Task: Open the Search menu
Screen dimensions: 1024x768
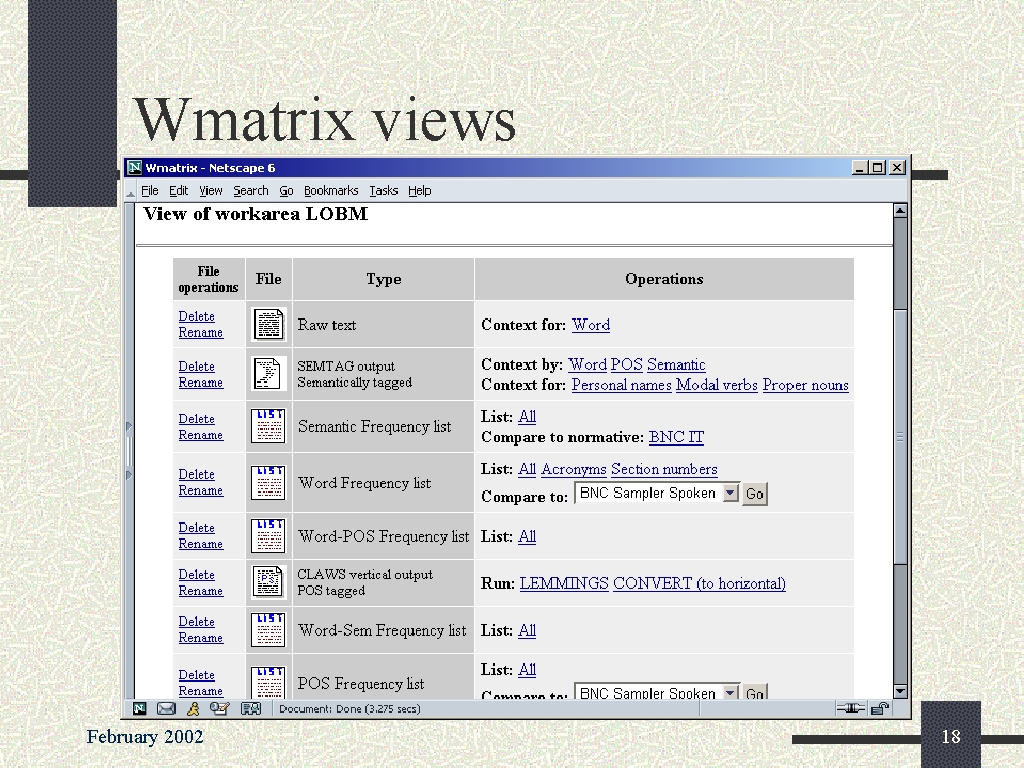Action: click(251, 191)
